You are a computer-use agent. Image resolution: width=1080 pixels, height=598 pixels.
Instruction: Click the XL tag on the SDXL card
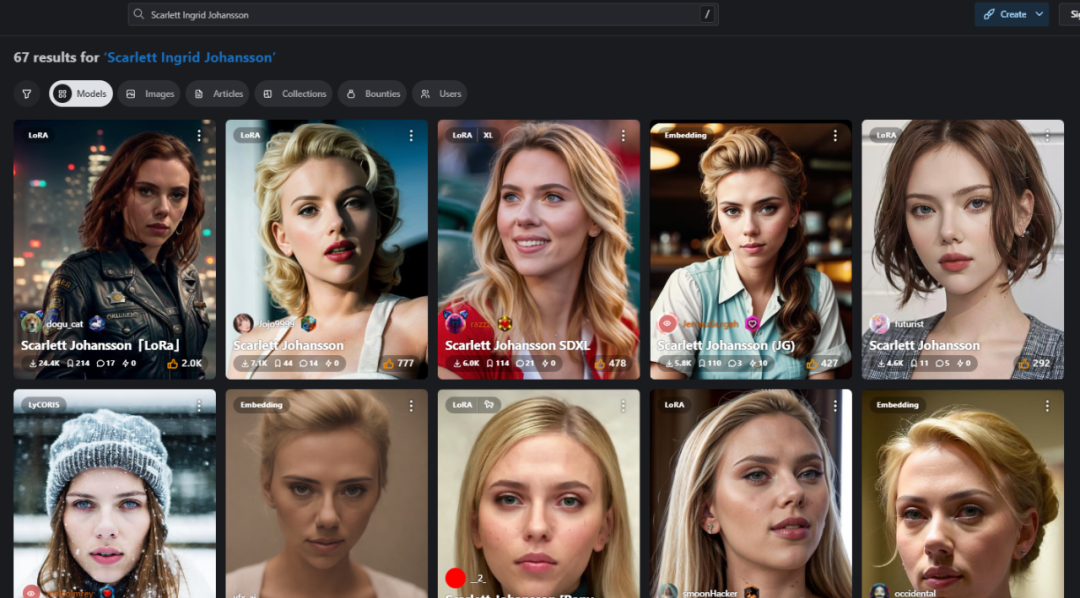pos(488,135)
